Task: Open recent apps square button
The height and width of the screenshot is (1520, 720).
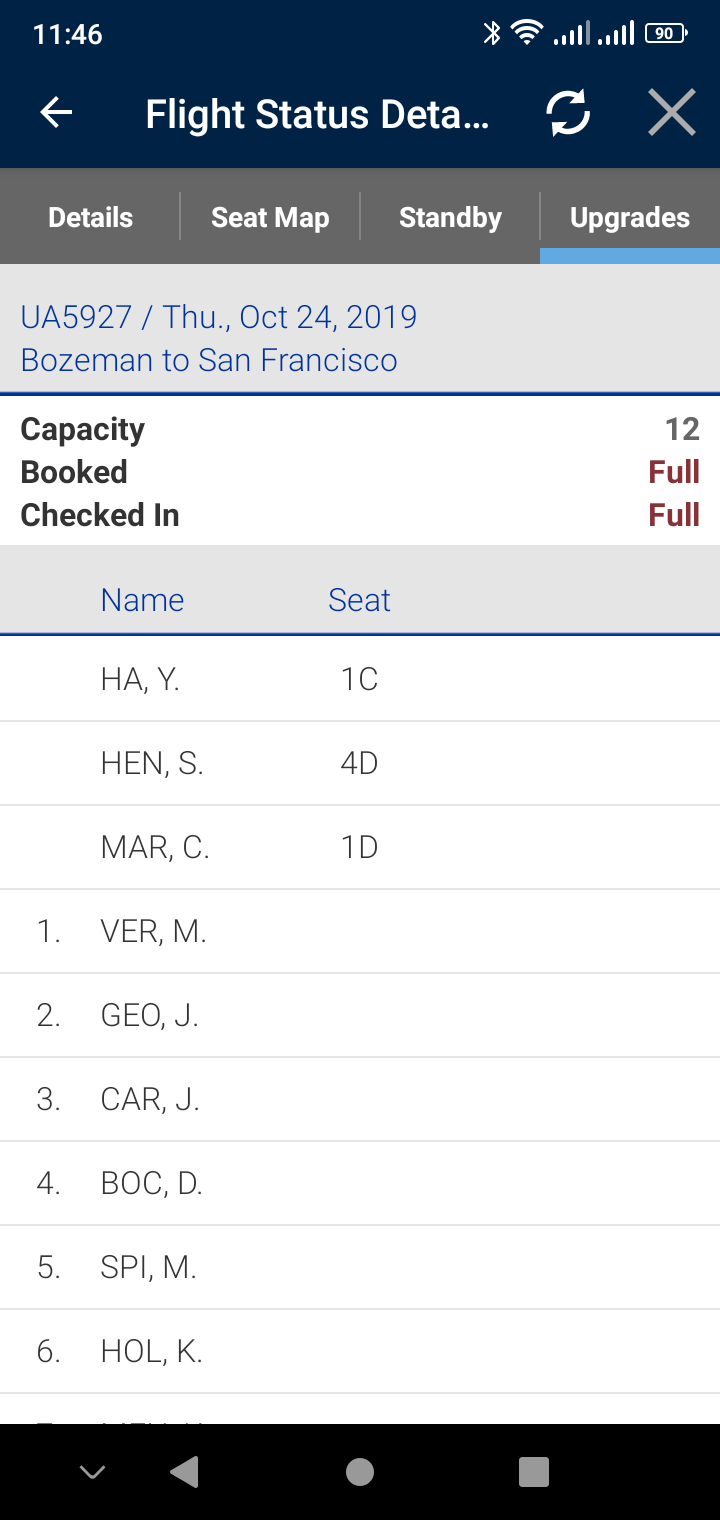Action: click(534, 1471)
